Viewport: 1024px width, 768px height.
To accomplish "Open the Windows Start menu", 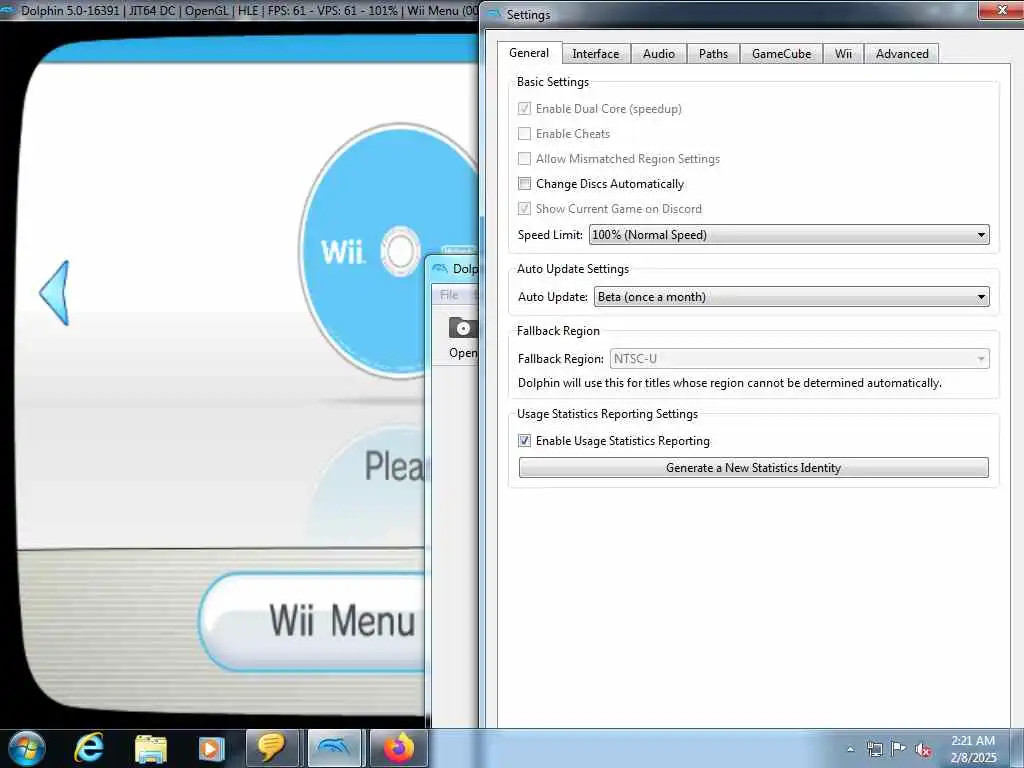I will coord(27,748).
